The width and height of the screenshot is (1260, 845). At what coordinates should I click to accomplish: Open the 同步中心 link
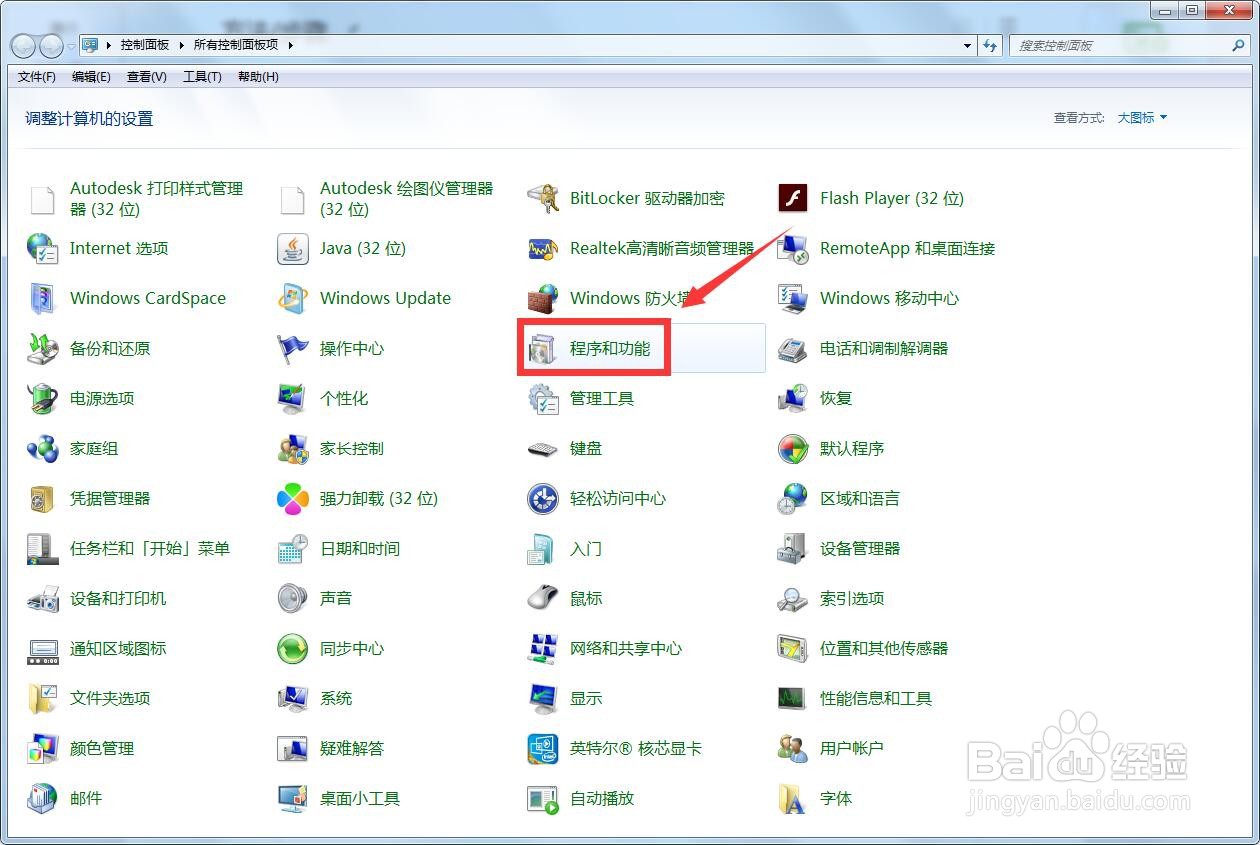(352, 648)
